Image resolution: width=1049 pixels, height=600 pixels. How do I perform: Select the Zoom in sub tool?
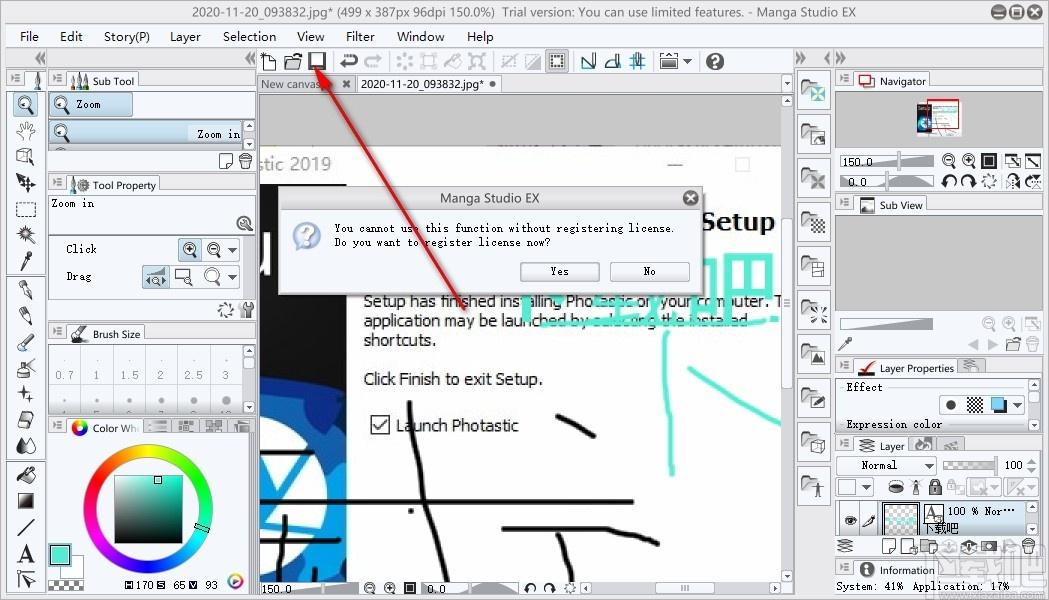(146, 133)
